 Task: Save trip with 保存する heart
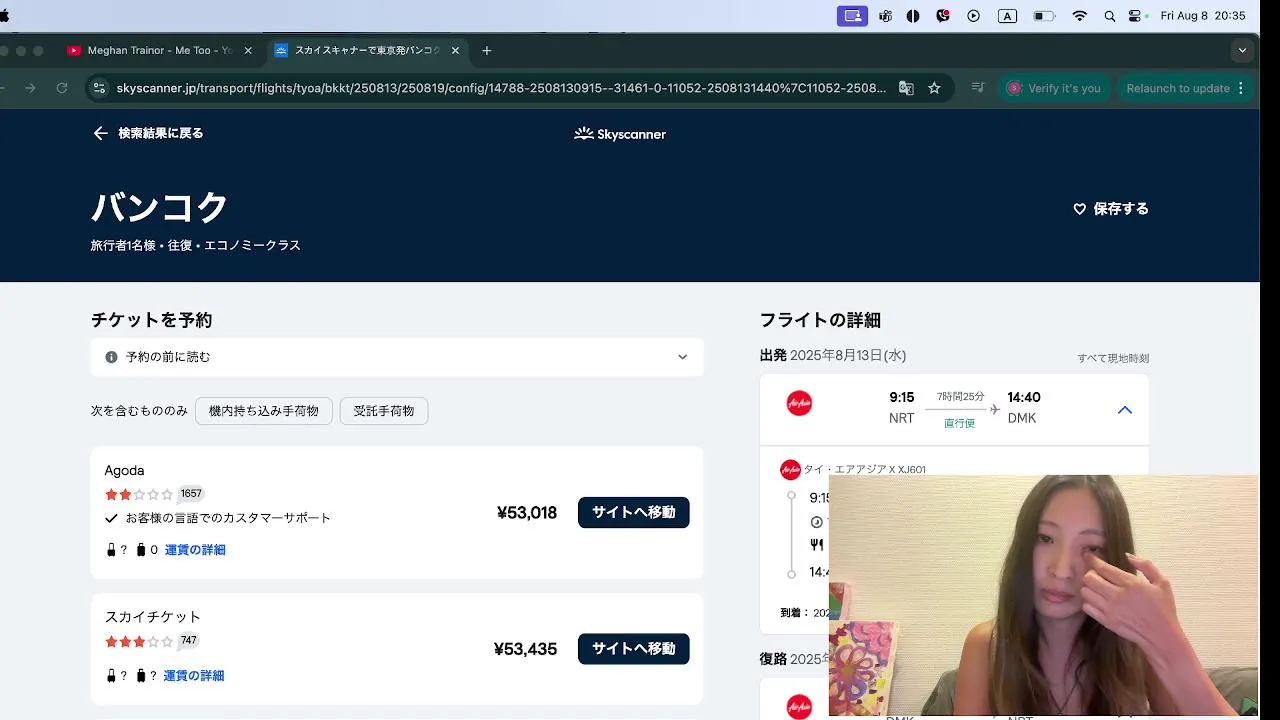click(x=1110, y=209)
